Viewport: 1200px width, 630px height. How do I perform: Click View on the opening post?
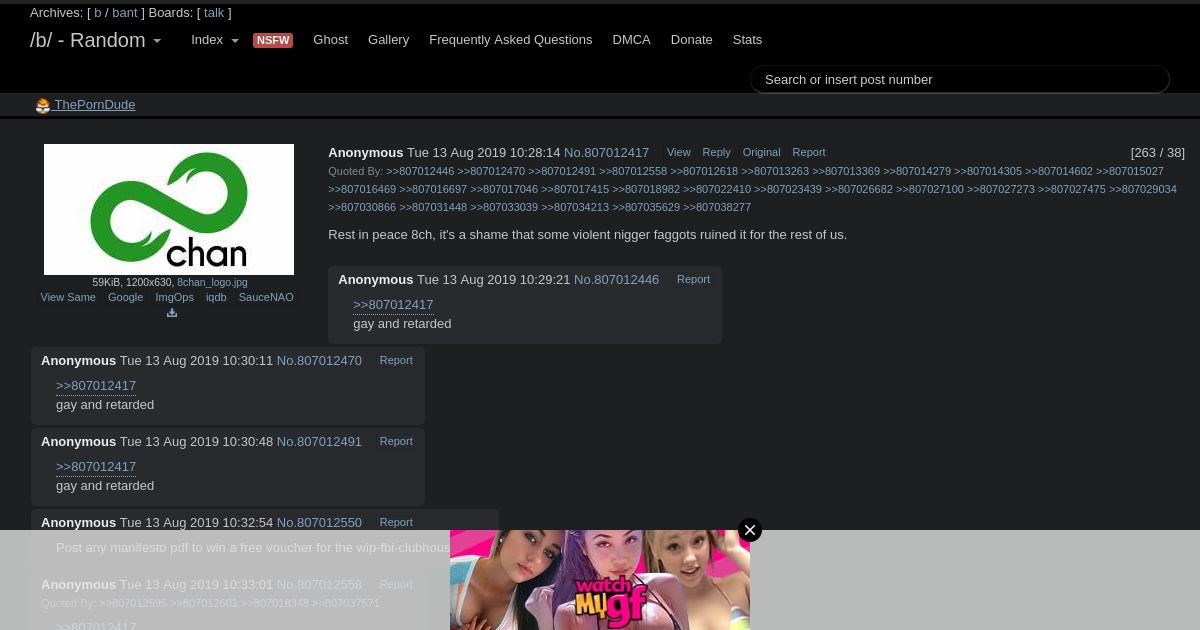tap(679, 153)
